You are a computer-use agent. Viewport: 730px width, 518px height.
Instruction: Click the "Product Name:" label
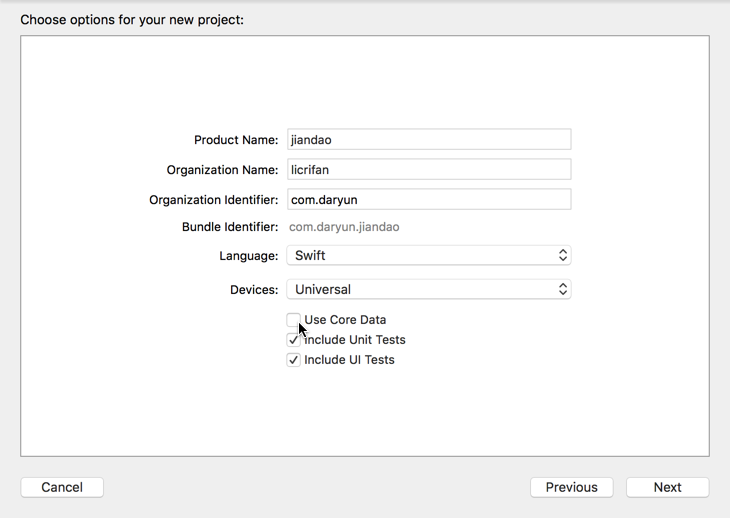(x=236, y=140)
